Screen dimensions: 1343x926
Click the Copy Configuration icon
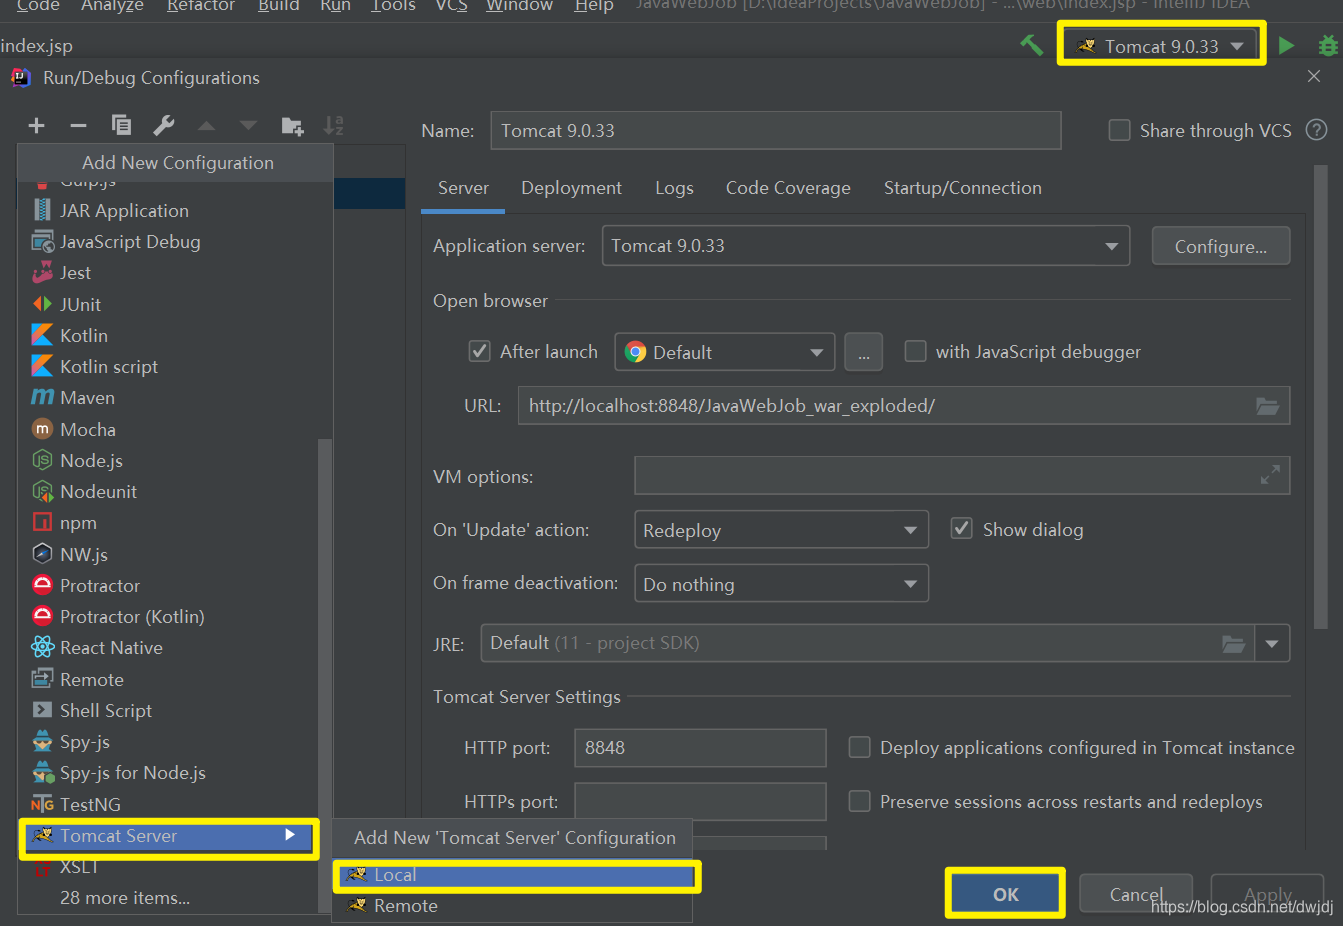[121, 125]
